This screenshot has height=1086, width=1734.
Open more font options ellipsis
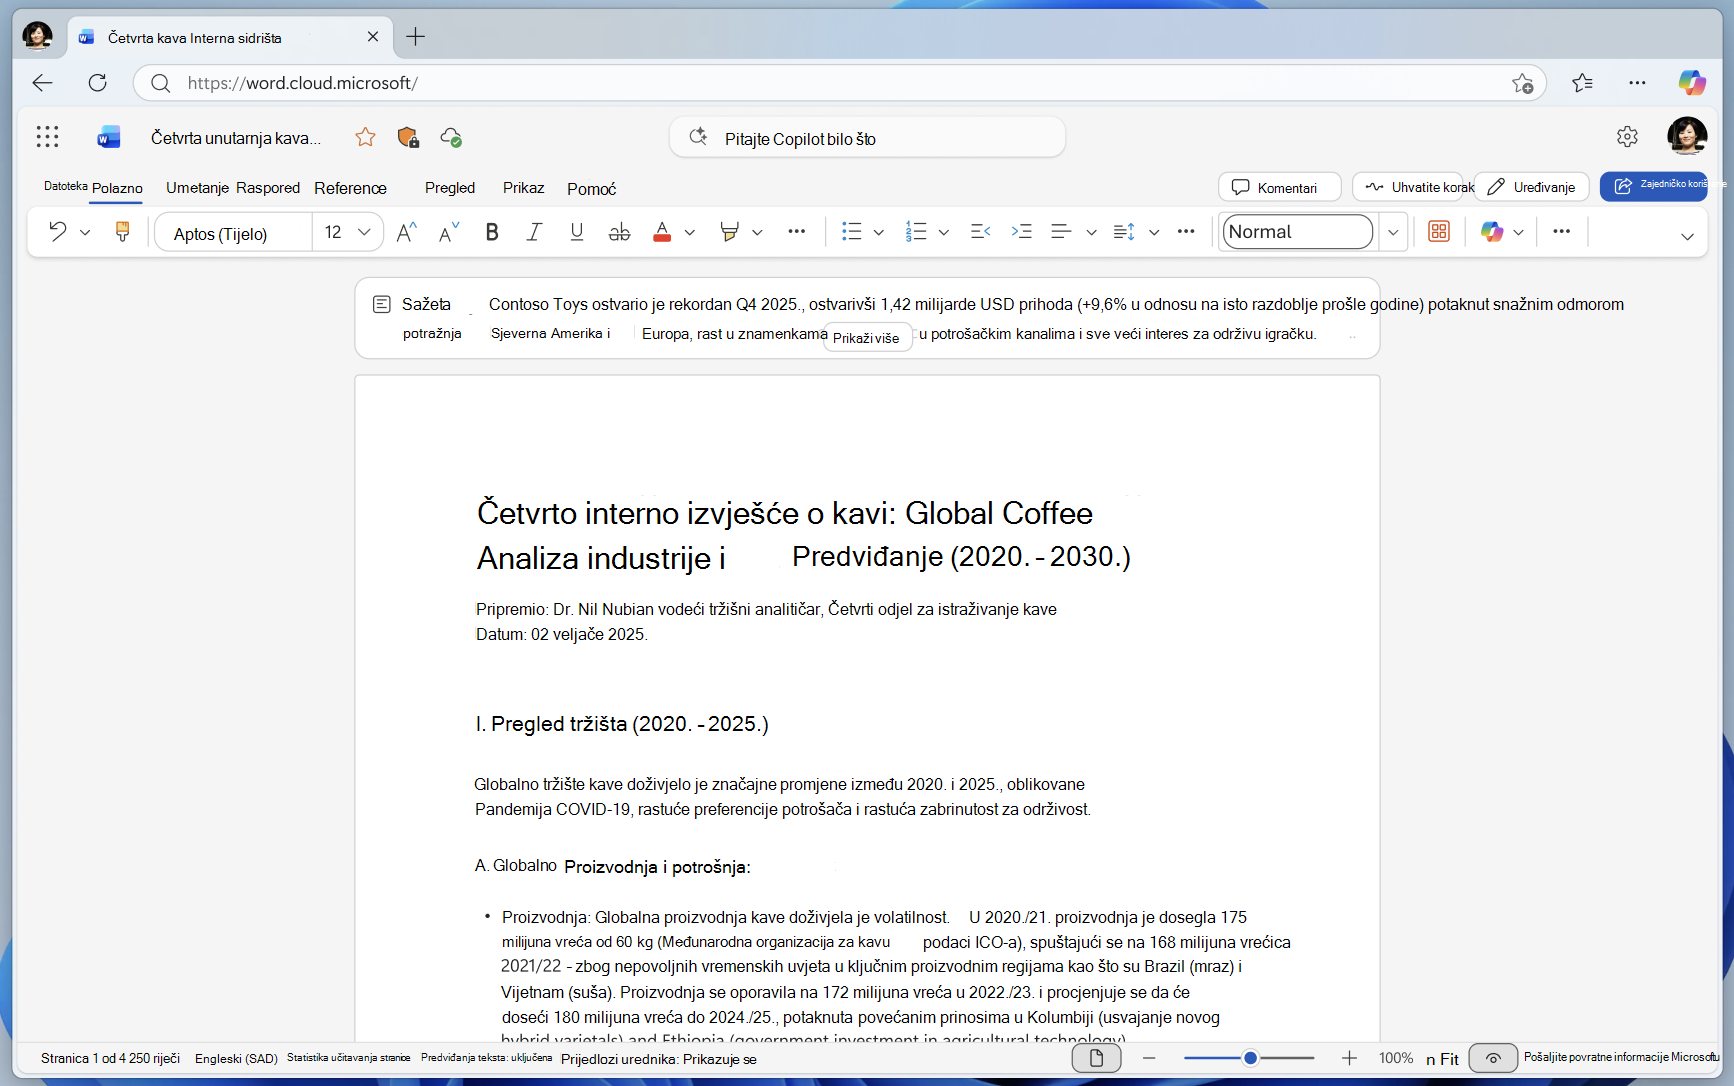pos(796,232)
